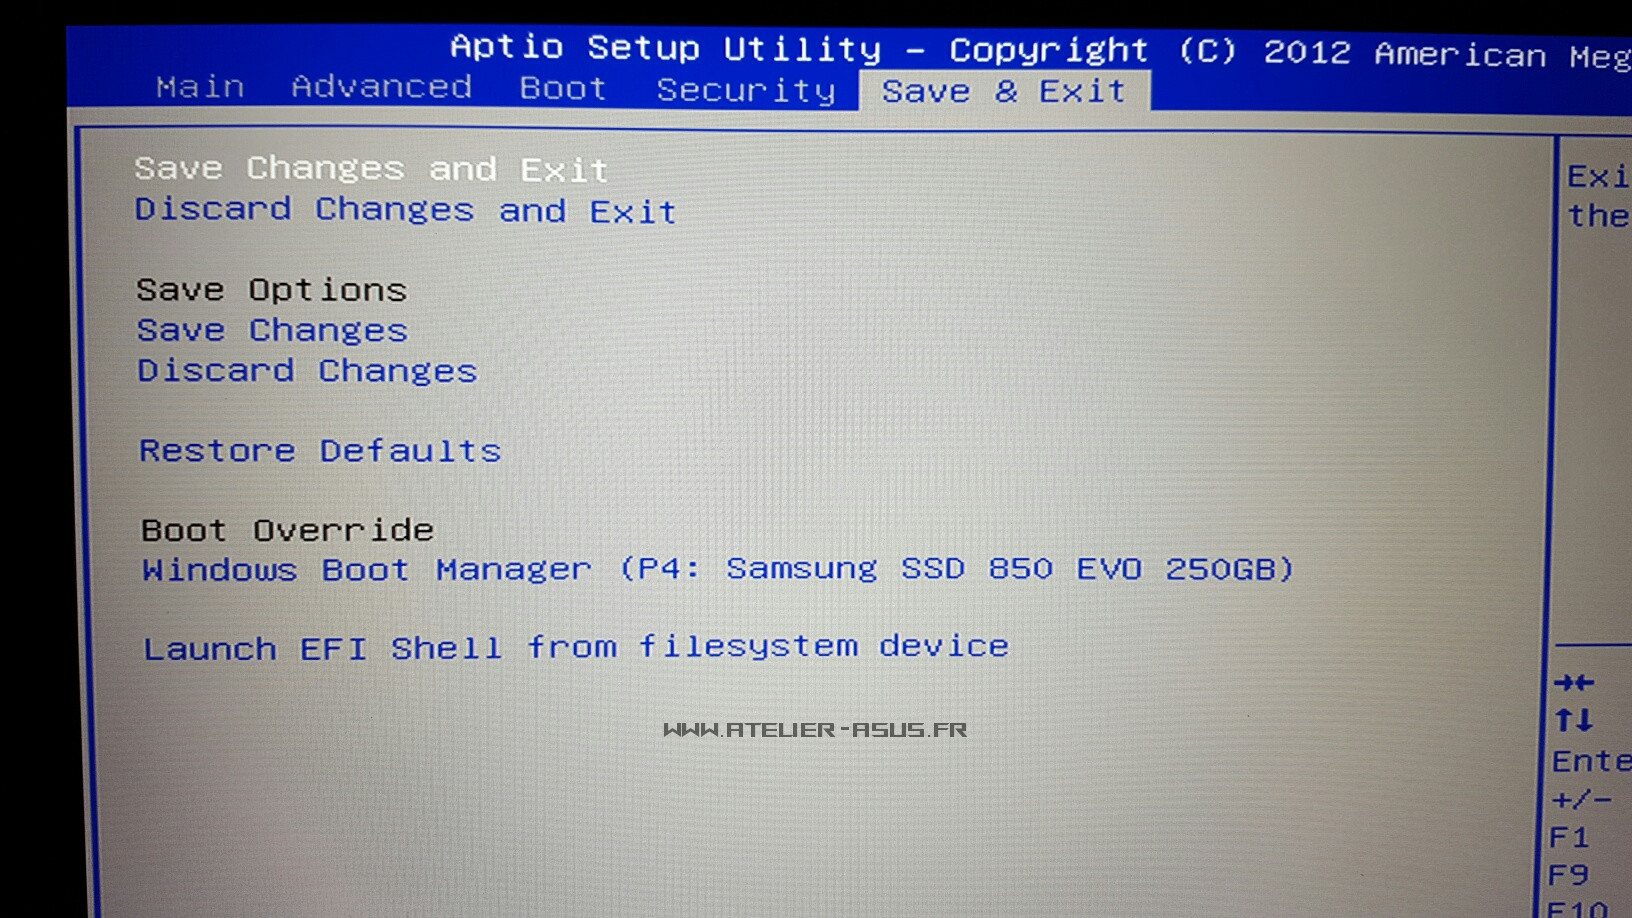Open the Security tab

tap(745, 90)
